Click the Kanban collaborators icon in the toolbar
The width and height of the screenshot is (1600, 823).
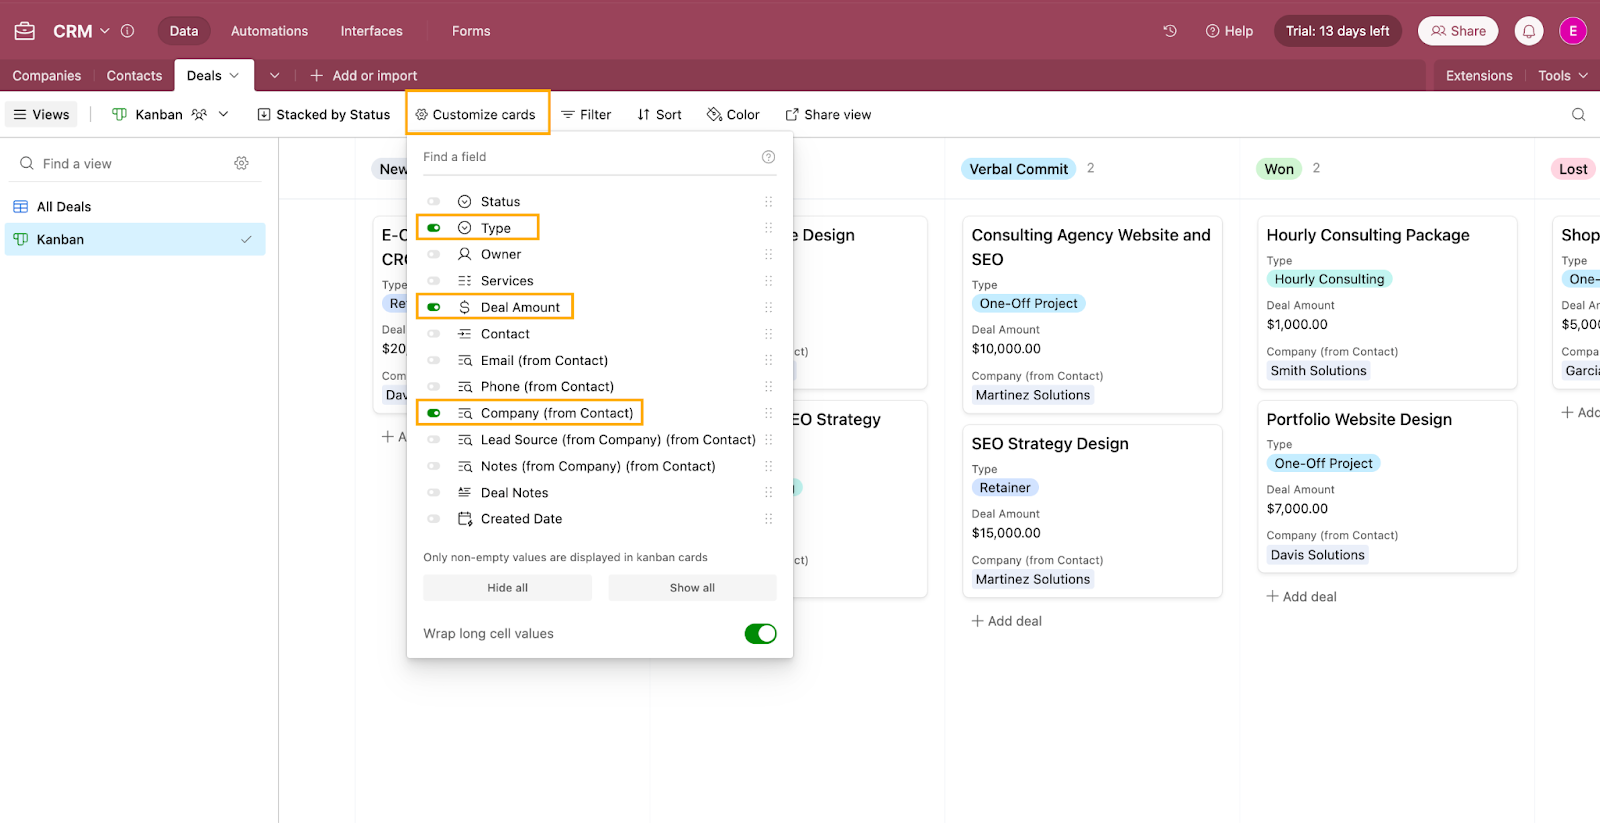199,115
